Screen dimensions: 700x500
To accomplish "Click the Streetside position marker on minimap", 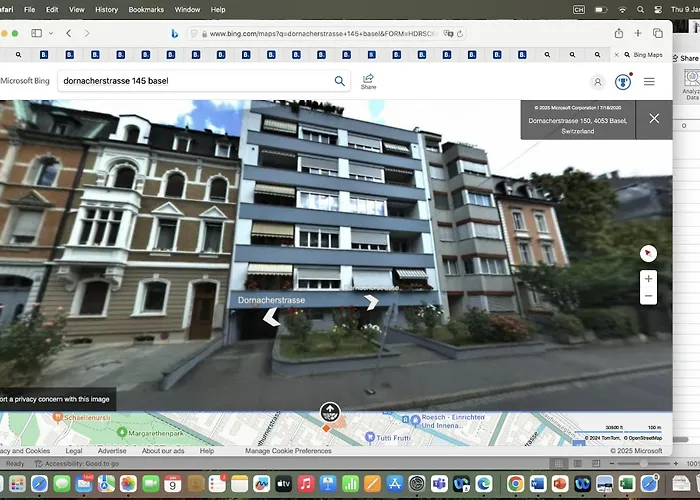I will point(330,412).
